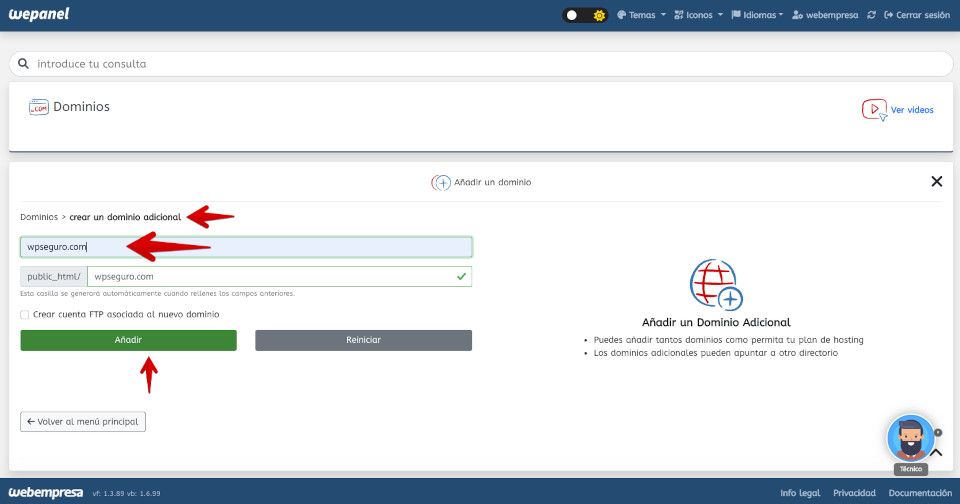The width and height of the screenshot is (960, 504).
Task: Click the Ver videos play icon
Action: (874, 110)
